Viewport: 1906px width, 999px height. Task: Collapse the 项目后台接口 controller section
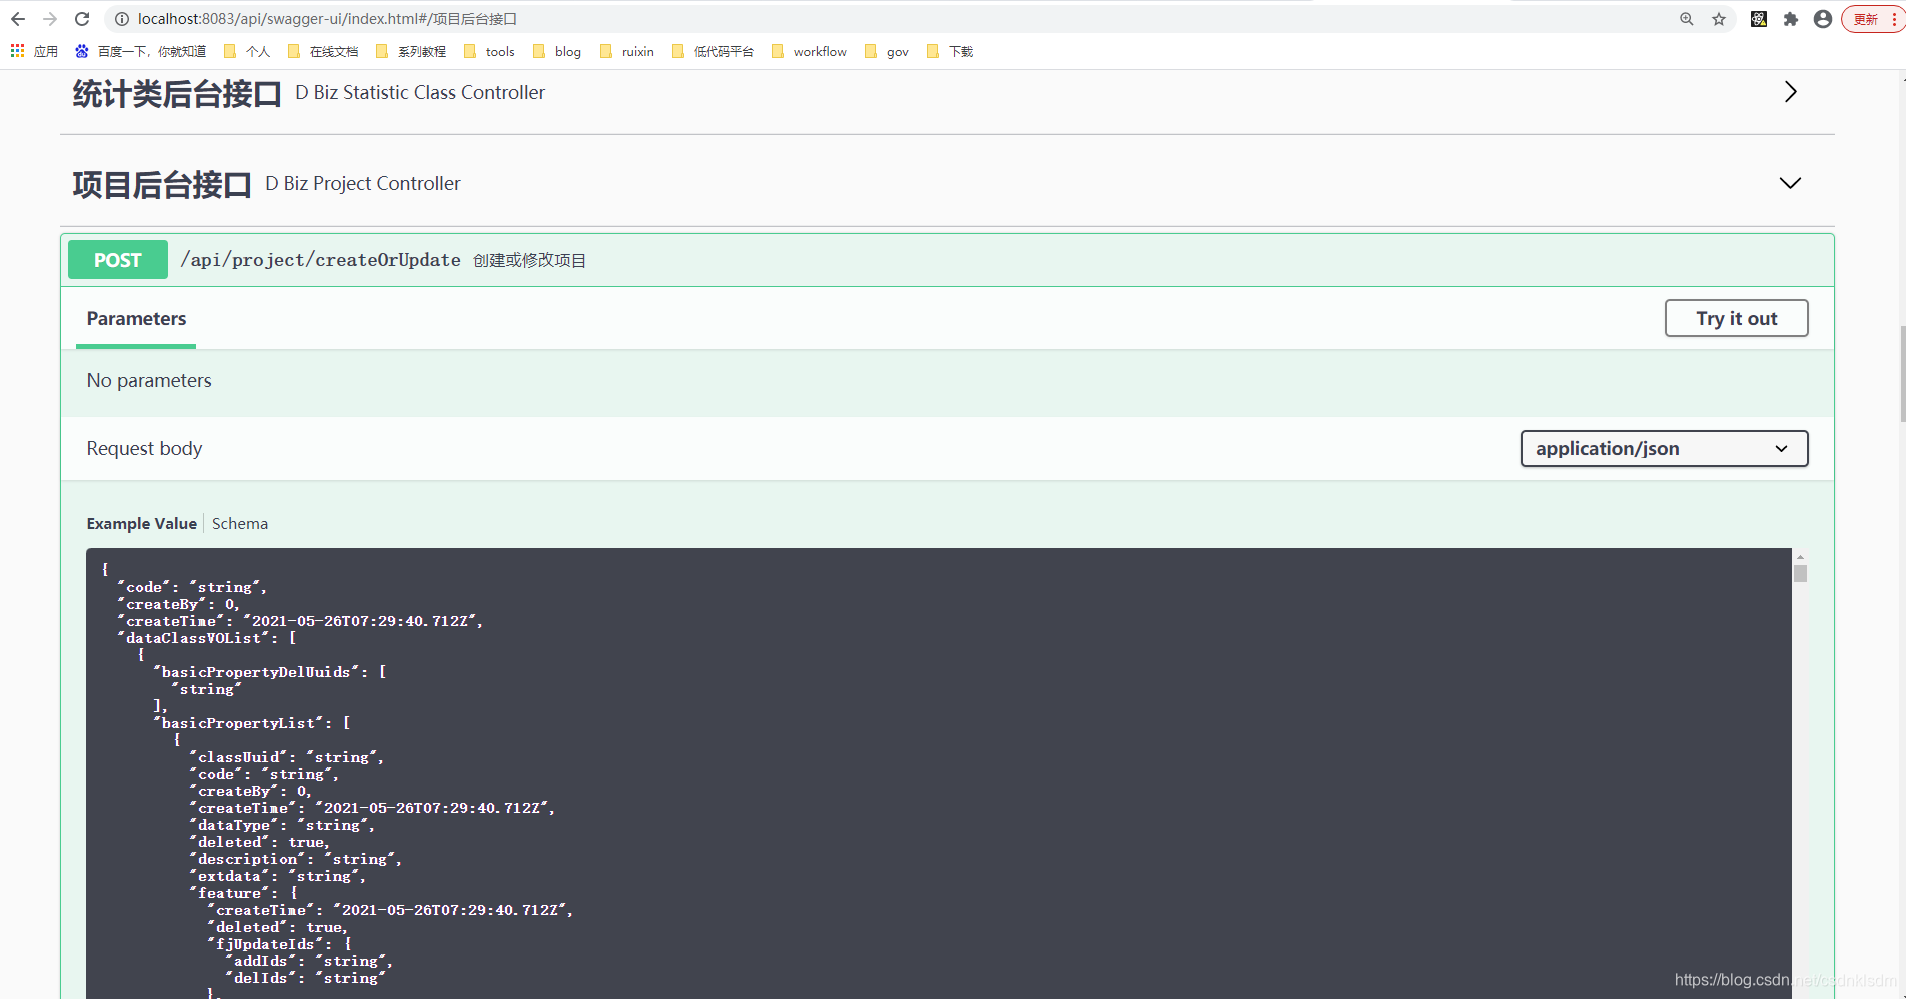click(1790, 183)
